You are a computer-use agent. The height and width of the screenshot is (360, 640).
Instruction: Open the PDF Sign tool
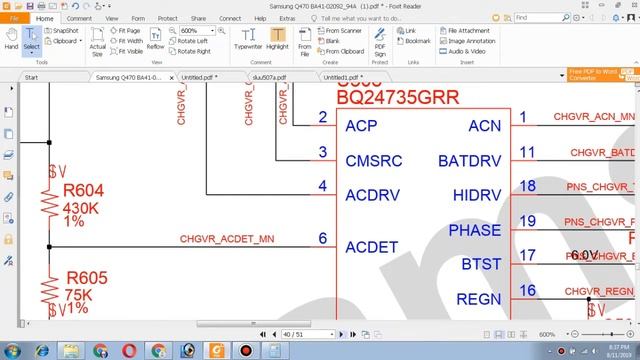[380, 42]
